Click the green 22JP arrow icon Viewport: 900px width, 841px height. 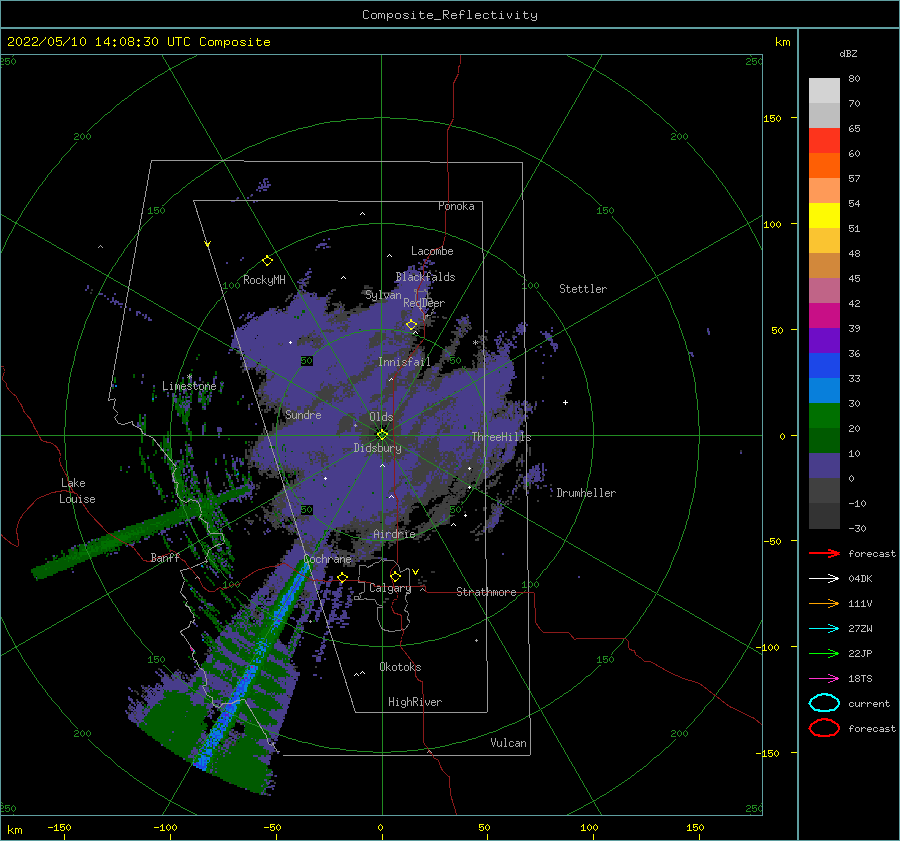pos(824,653)
